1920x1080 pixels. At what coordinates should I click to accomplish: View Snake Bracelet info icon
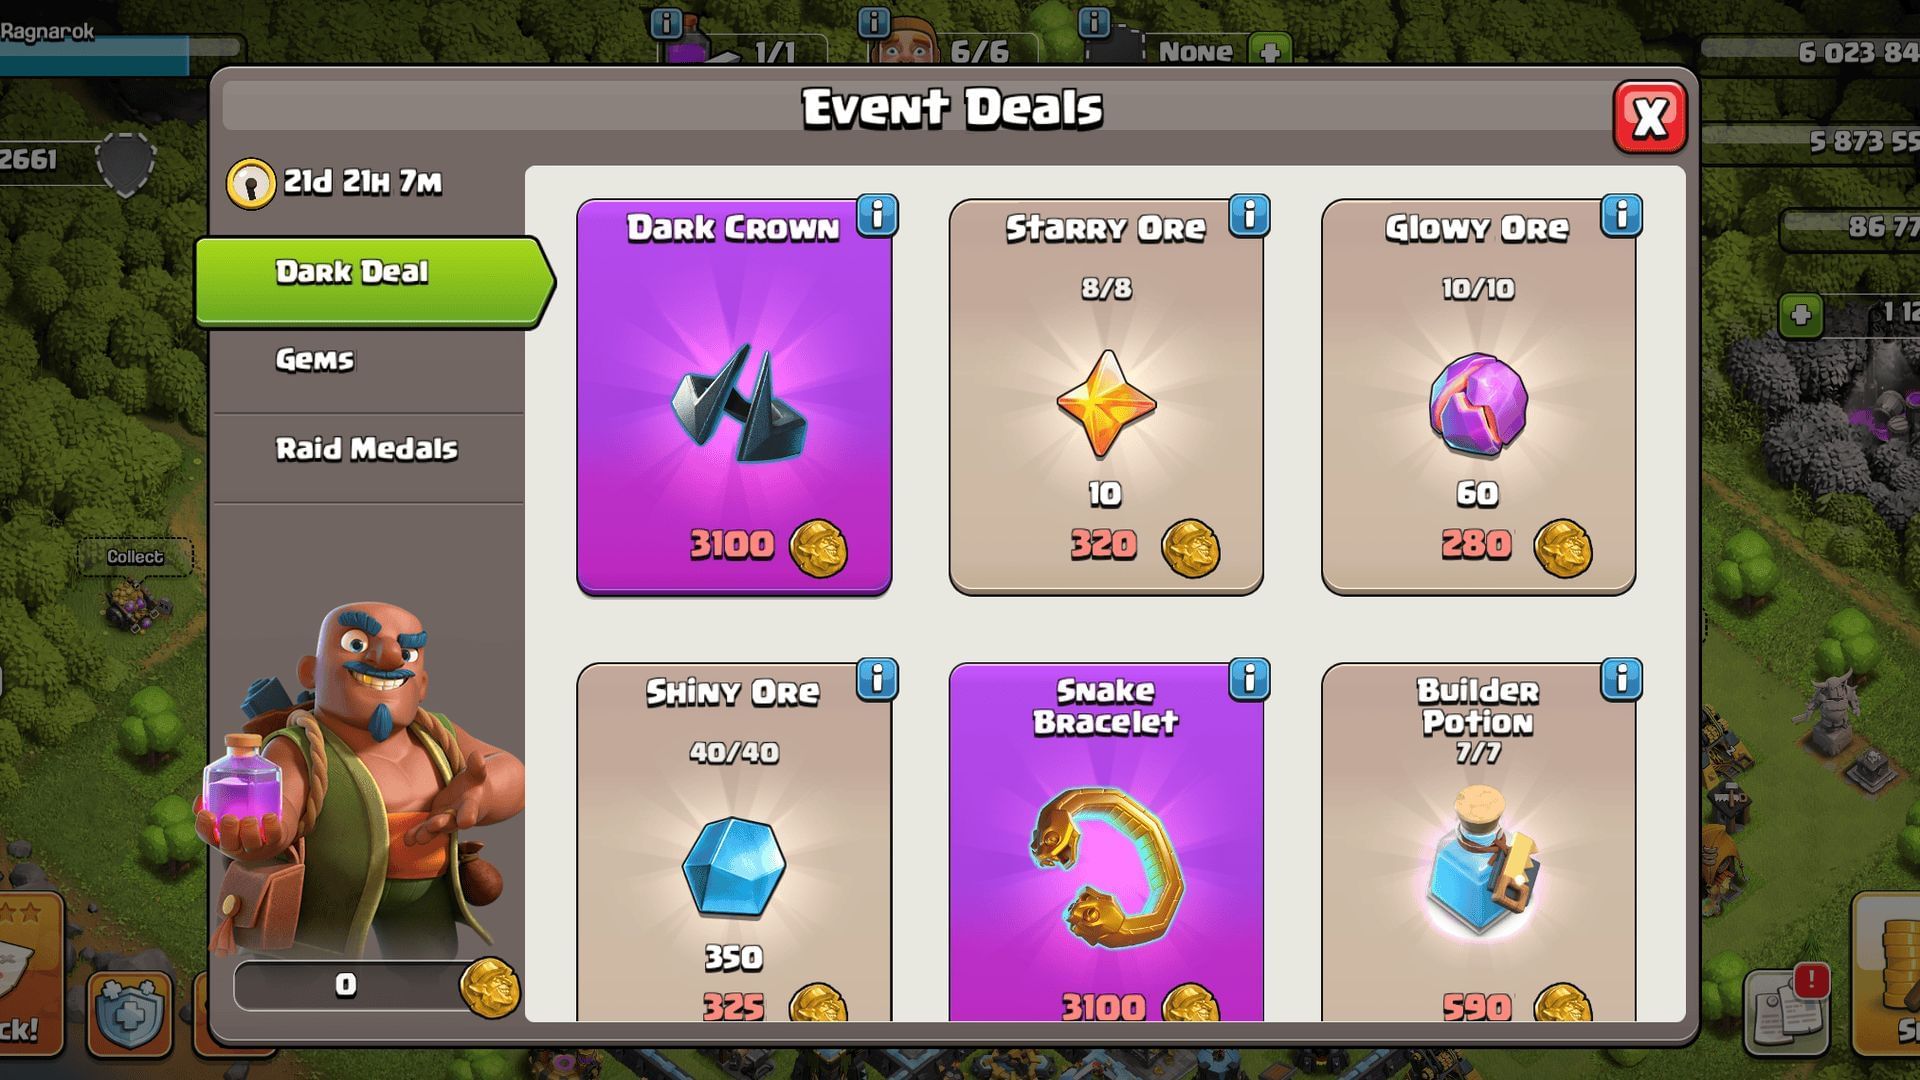[1249, 679]
